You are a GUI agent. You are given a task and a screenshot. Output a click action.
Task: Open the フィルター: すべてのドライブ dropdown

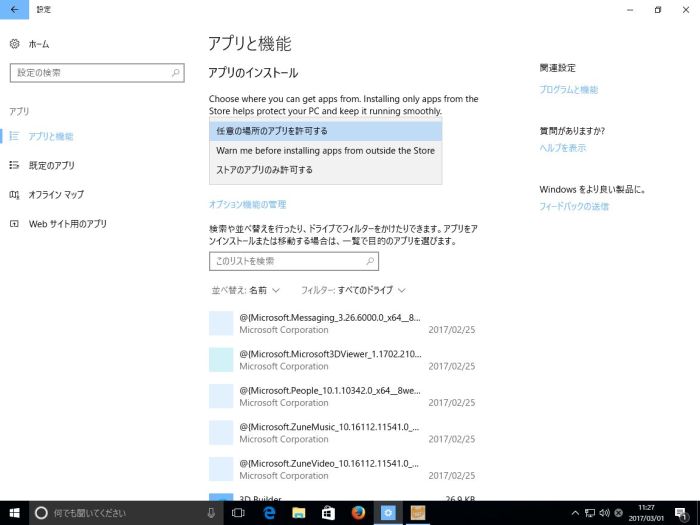[353, 290]
